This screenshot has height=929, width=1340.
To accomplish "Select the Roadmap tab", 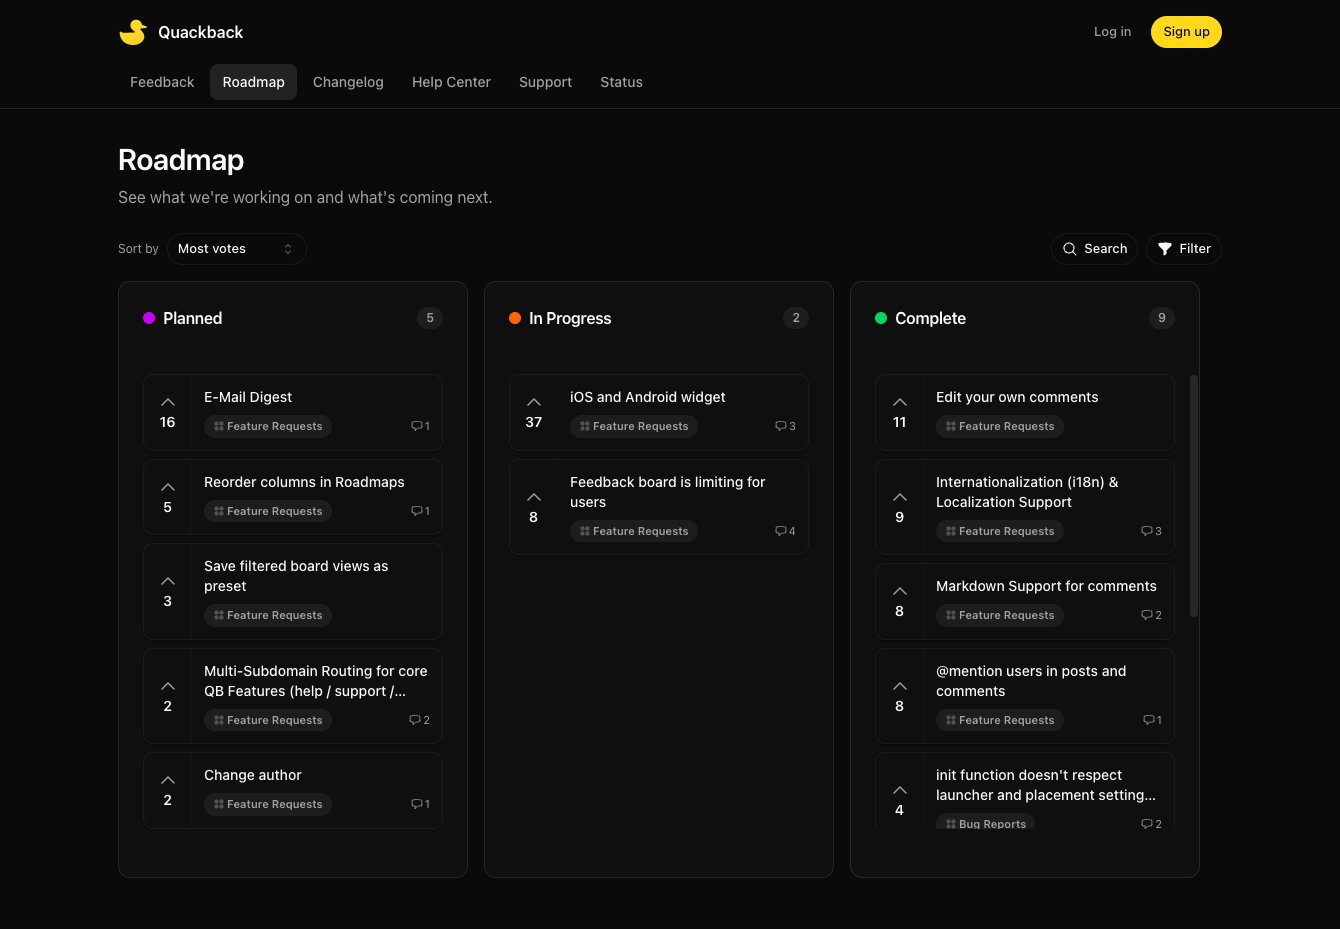I will (254, 82).
